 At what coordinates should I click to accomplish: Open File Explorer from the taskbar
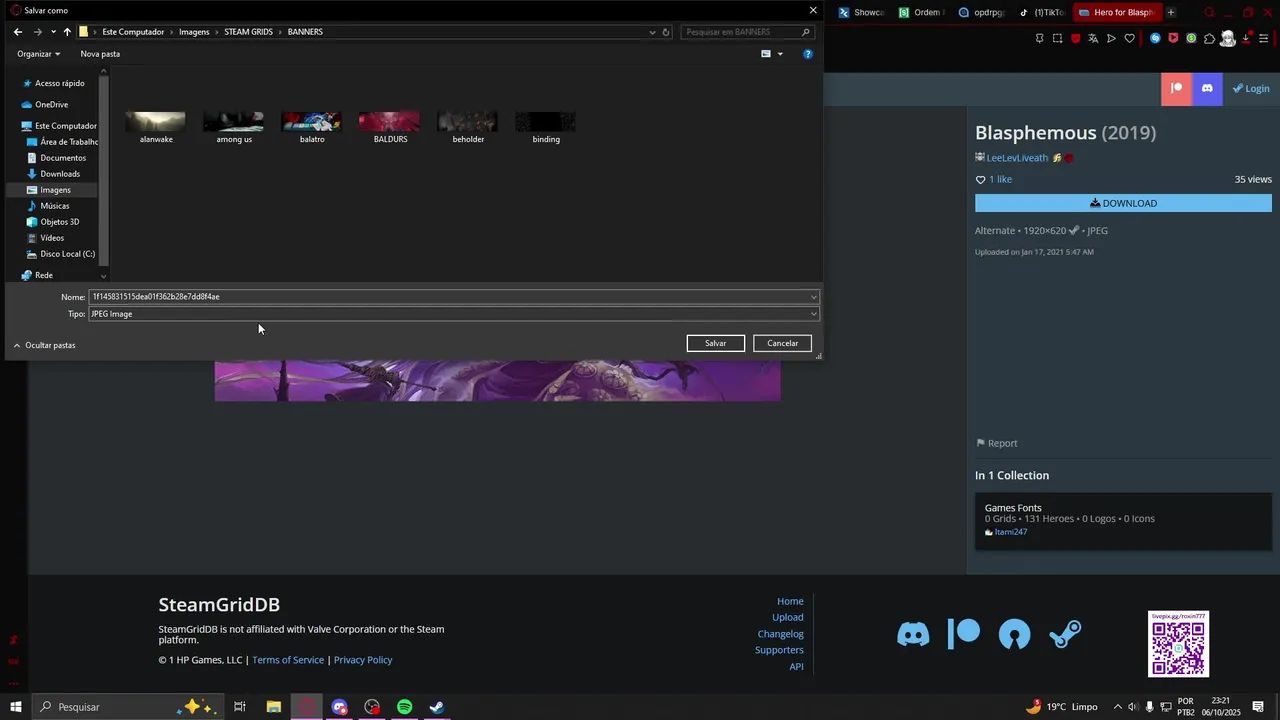pos(273,707)
